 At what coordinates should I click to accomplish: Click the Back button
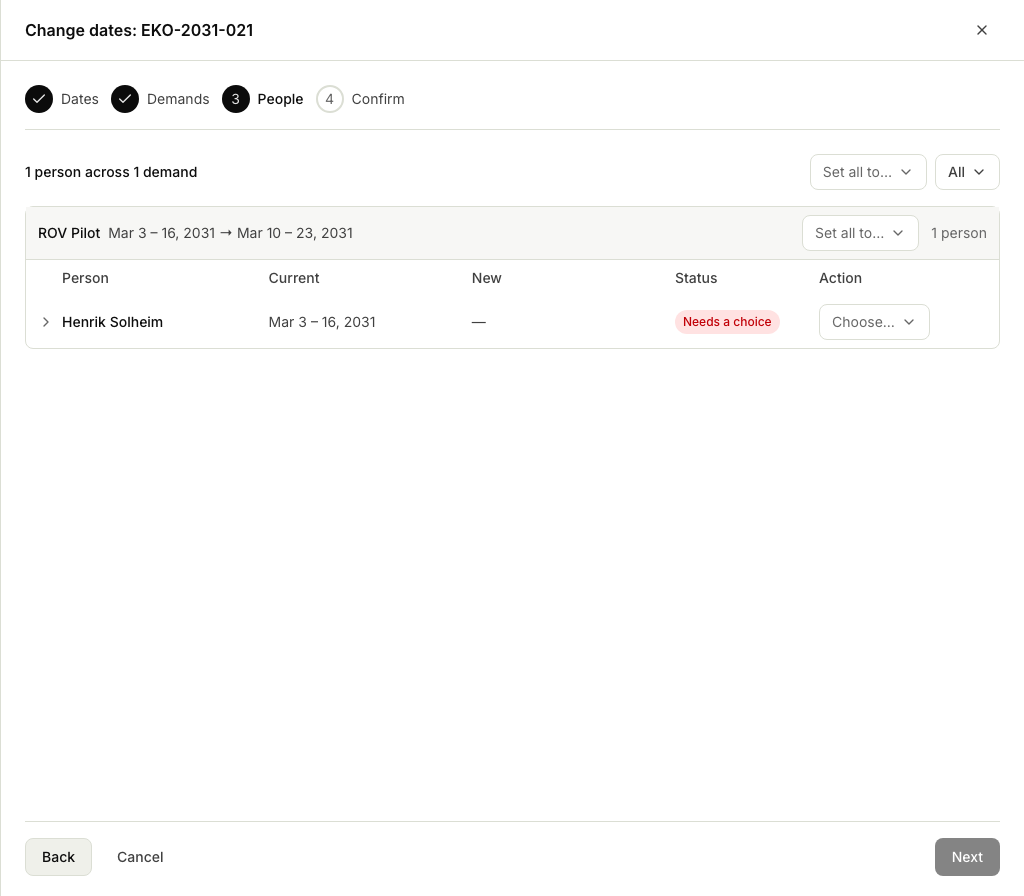(58, 857)
